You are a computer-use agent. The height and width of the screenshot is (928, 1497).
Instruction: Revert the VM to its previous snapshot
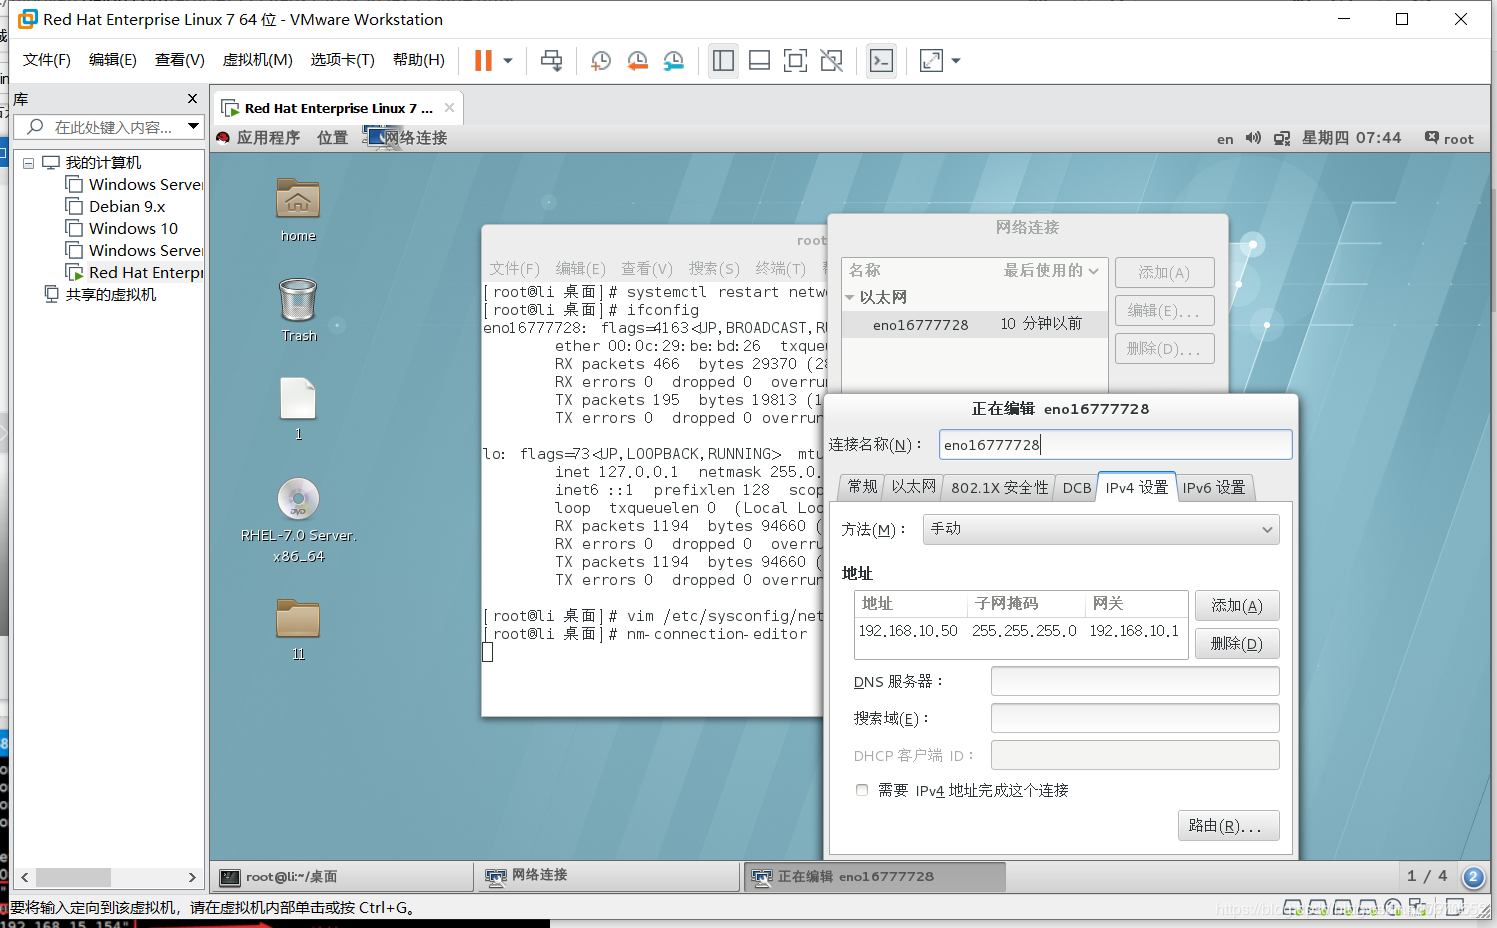point(637,61)
